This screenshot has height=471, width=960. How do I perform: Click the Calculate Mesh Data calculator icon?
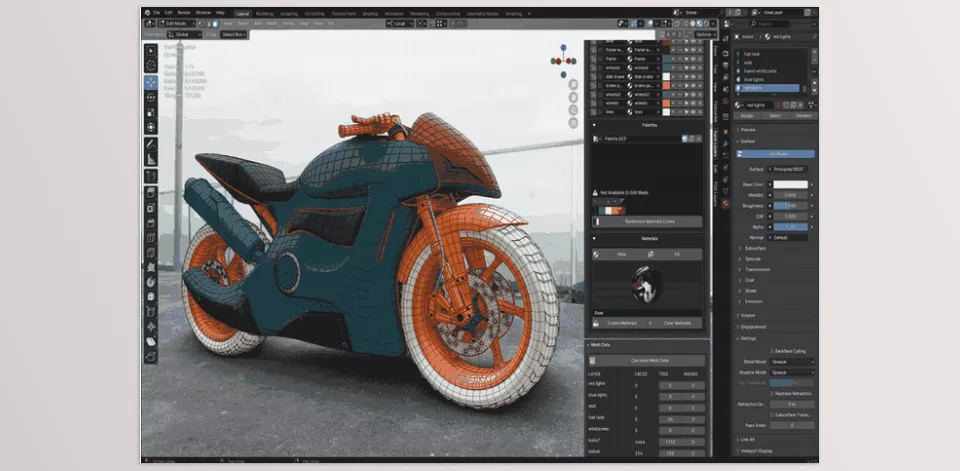pos(593,361)
